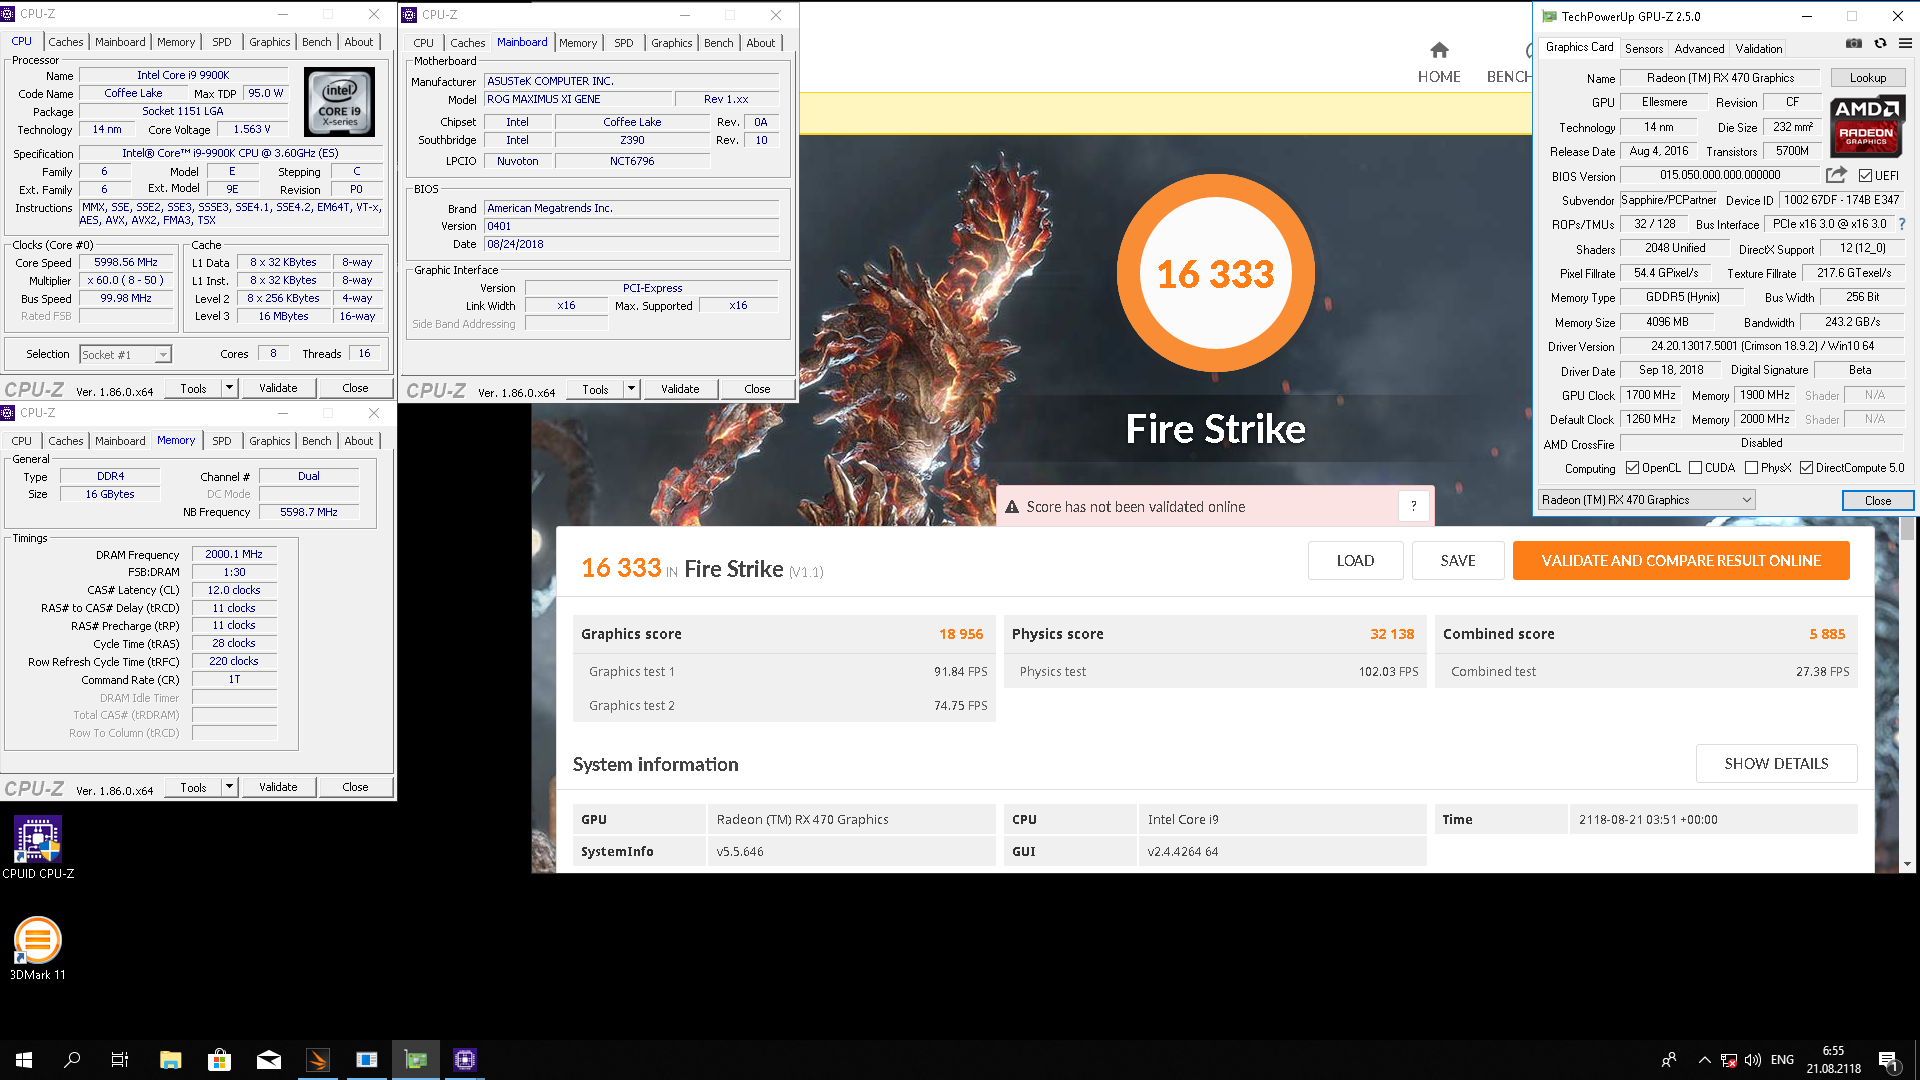The image size is (1920, 1080).
Task: Open the Action Center notification icon
Action: pyautogui.click(x=1888, y=1060)
